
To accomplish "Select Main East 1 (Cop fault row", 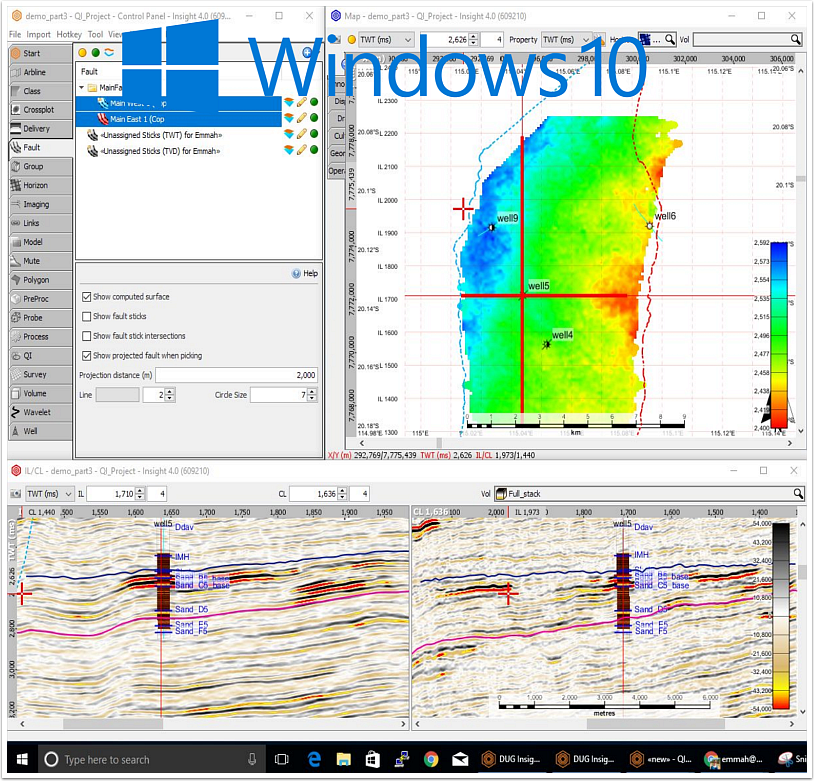I will click(x=179, y=119).
